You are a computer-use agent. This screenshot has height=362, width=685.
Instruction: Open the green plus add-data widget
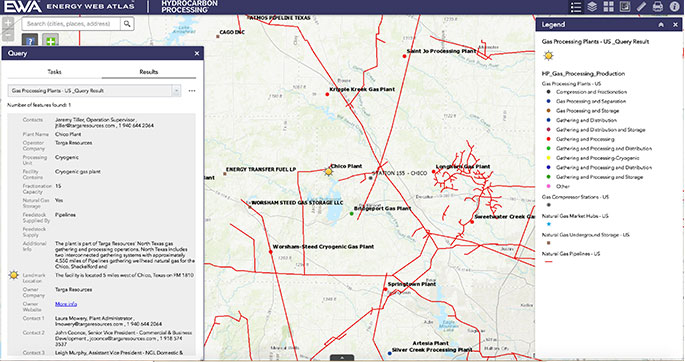coord(51,41)
